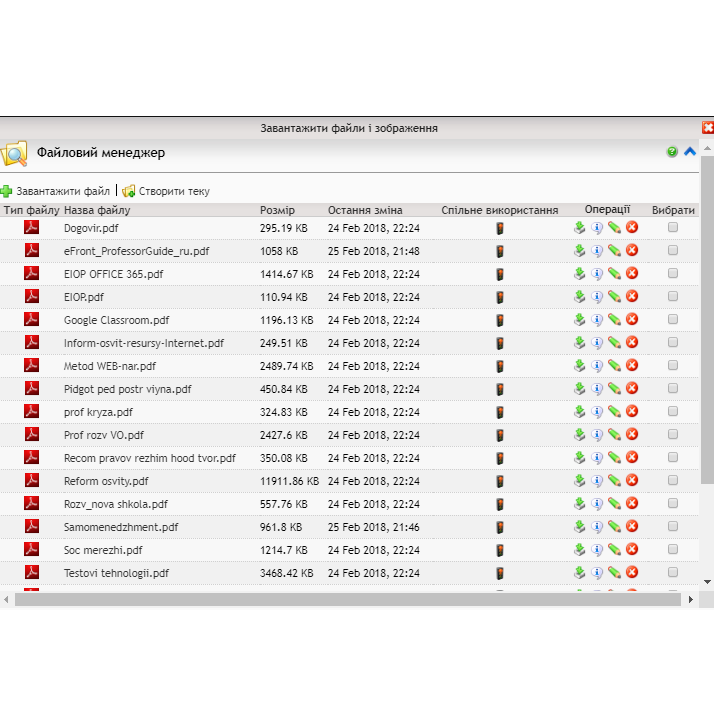The image size is (716, 716).
Task: Tick checkbox for Metod WEB-nar.pdf
Action: coord(673,365)
